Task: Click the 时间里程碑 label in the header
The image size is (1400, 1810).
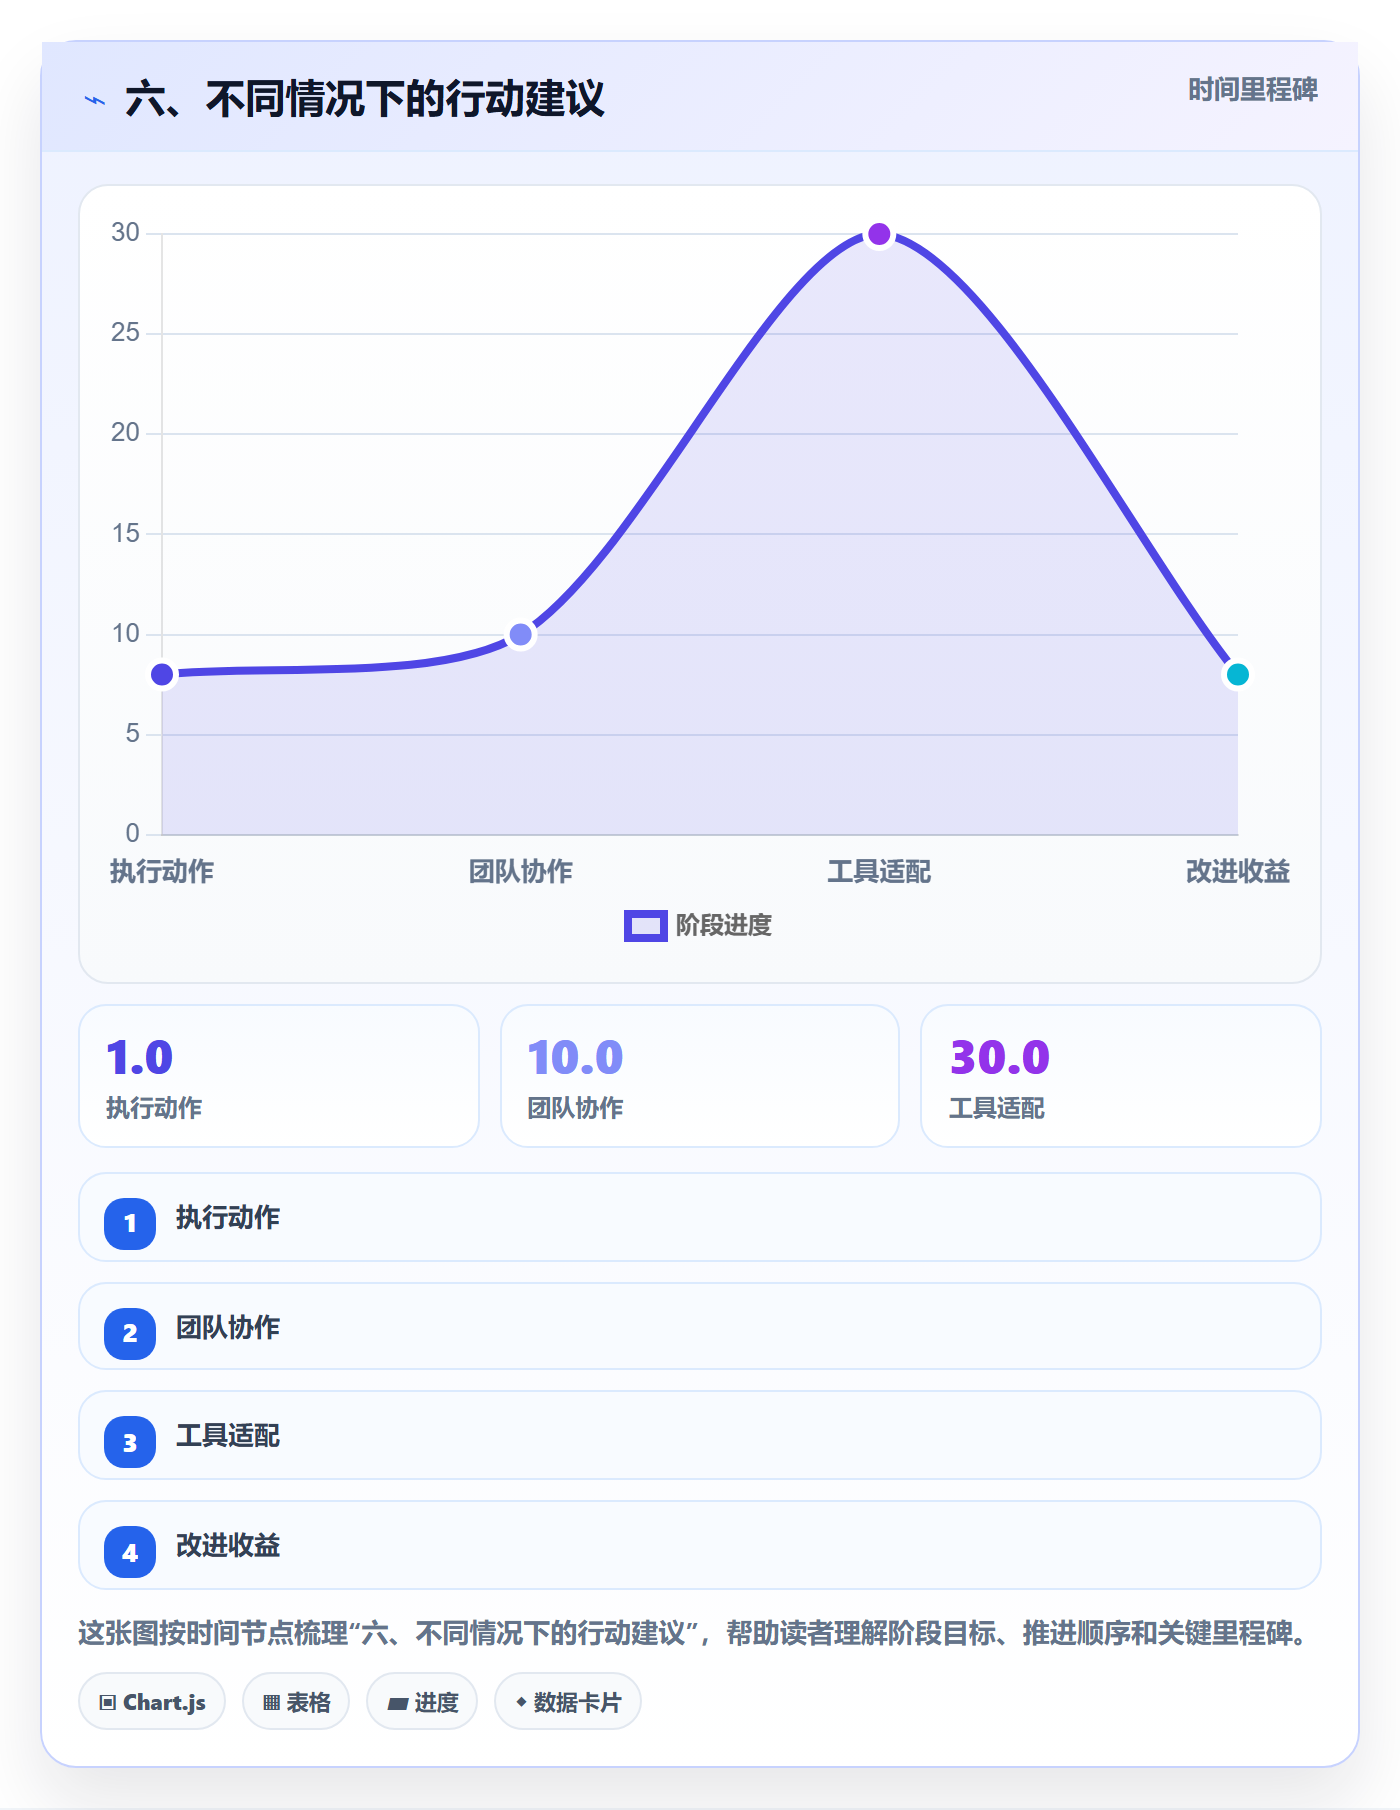Action: 1253,90
